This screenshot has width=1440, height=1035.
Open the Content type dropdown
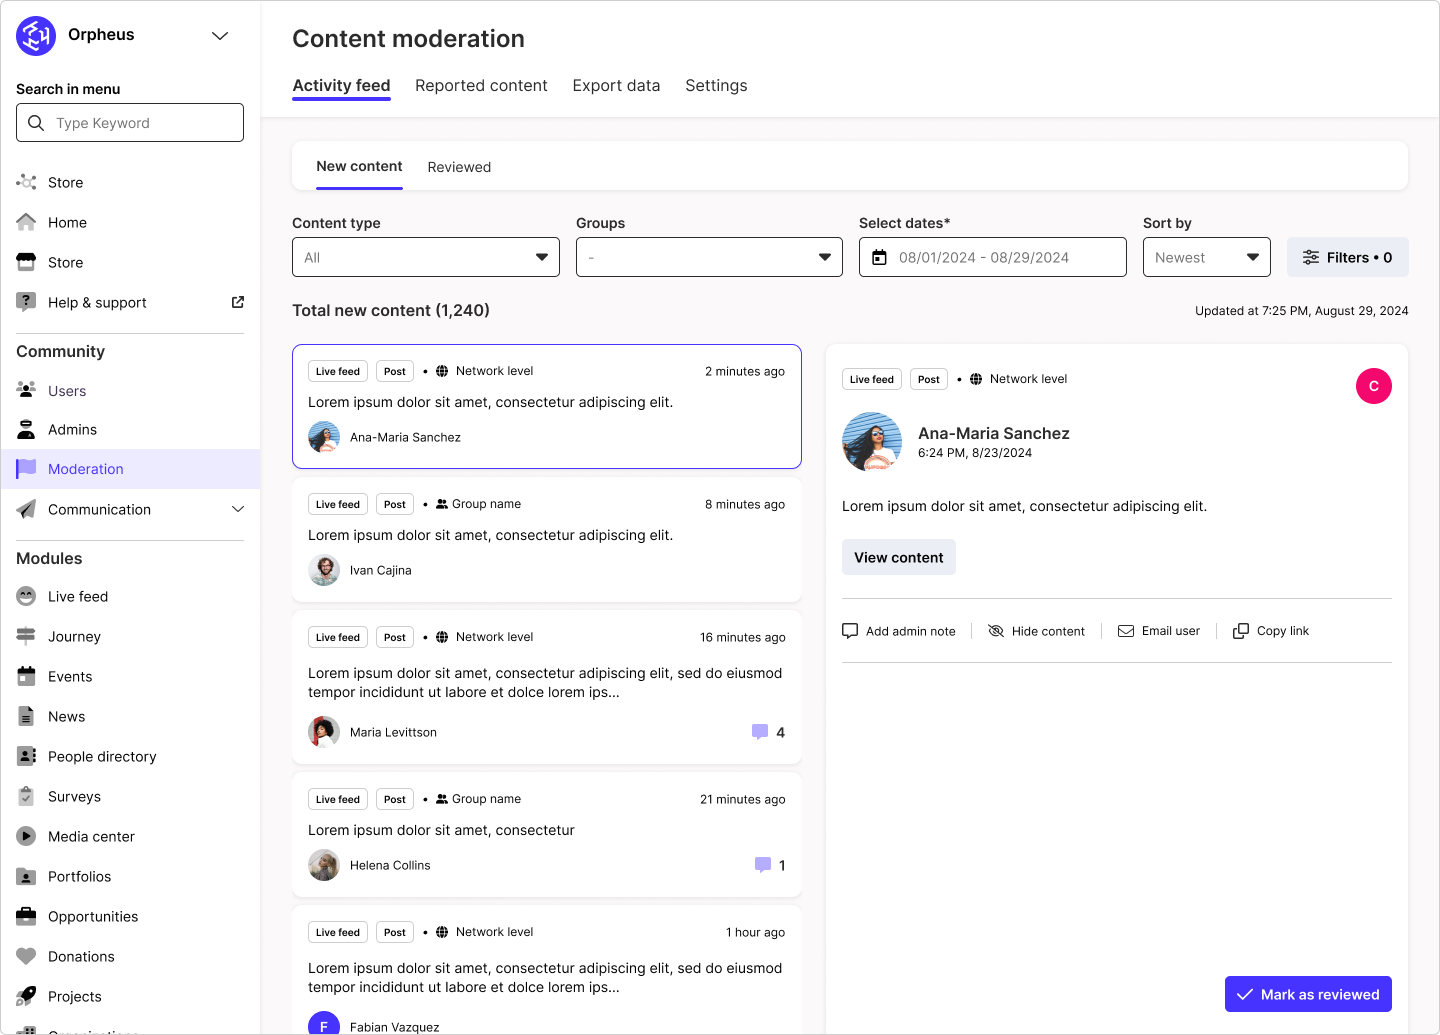click(425, 257)
